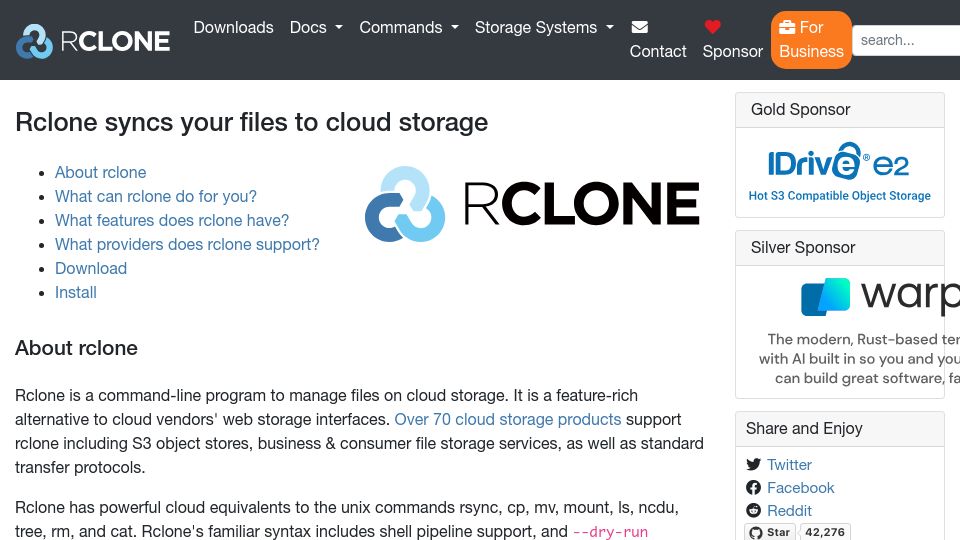Open the Docs dropdown menu
Viewport: 960px width, 540px height.
[316, 28]
